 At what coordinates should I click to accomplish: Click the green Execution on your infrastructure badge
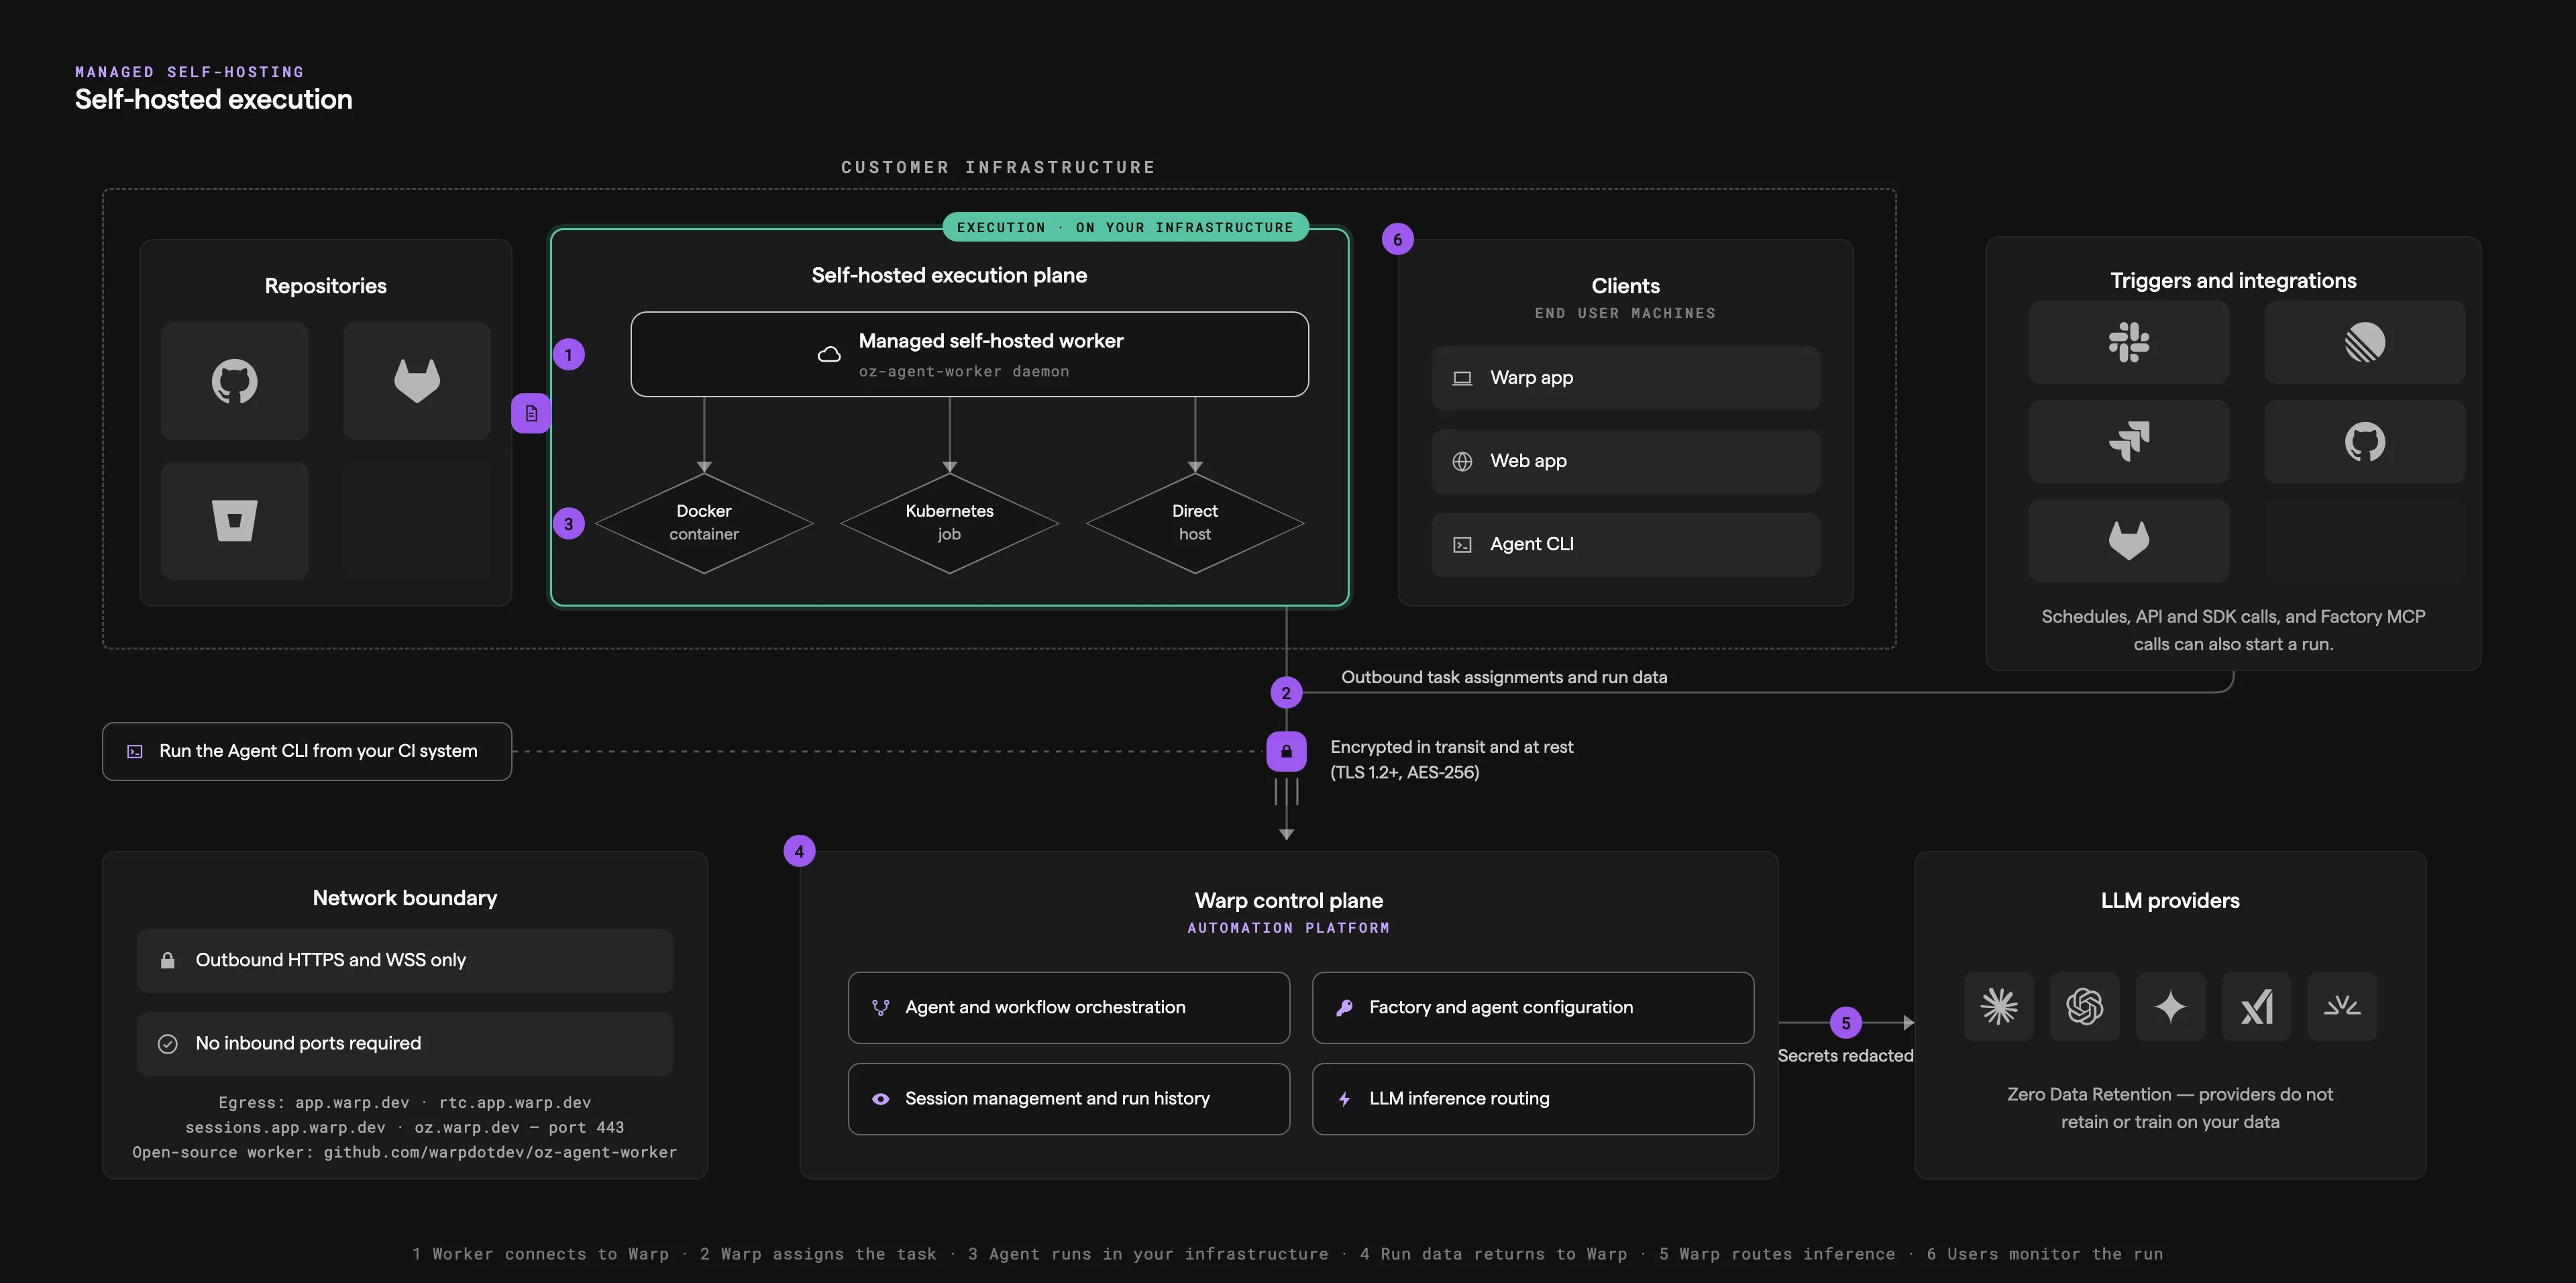(1125, 227)
